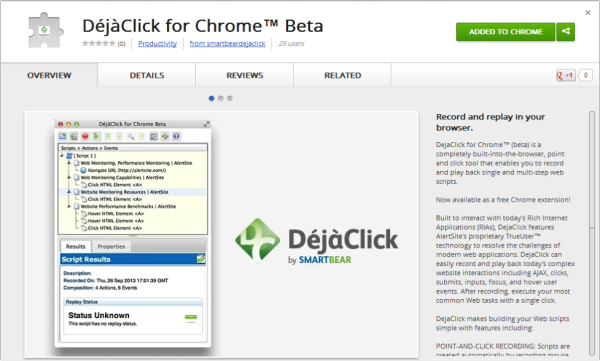Collapse the Web Monitoring, Performance Monitoring node
The image size is (600, 361).
tap(69, 163)
